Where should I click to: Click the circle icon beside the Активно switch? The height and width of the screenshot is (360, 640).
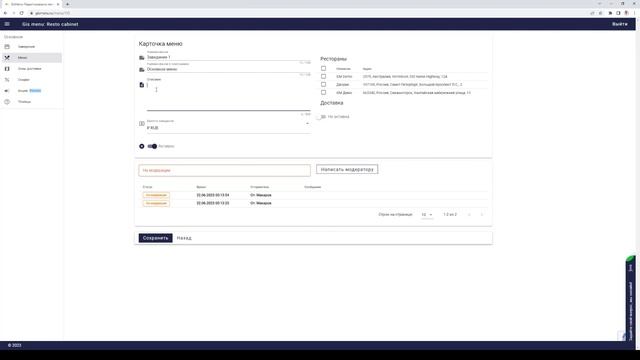click(142, 146)
